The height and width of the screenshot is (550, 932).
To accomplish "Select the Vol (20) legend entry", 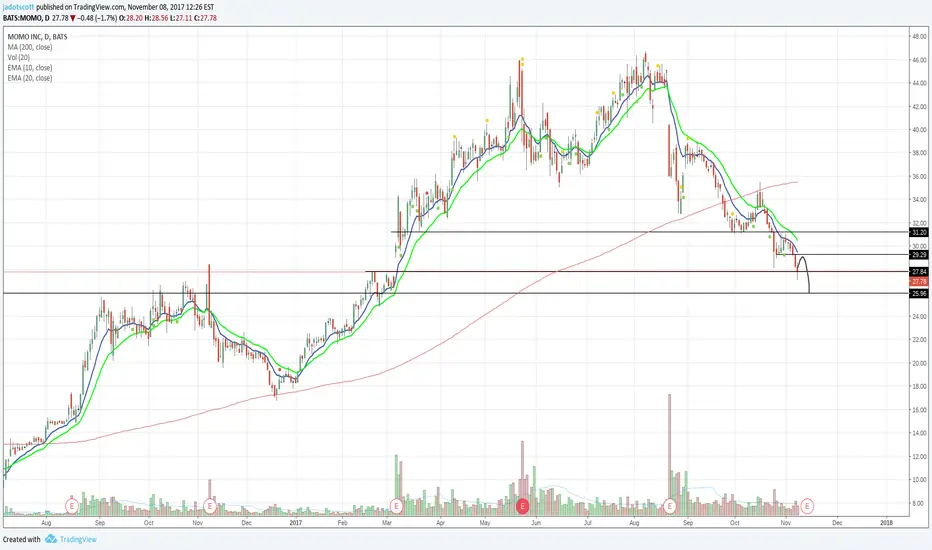I will [x=19, y=57].
